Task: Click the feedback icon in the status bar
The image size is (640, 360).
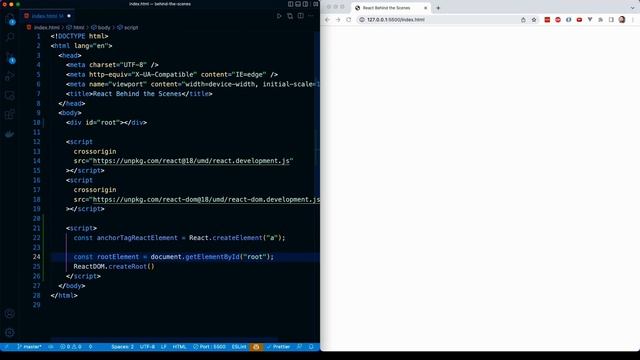Action: pos(300,347)
